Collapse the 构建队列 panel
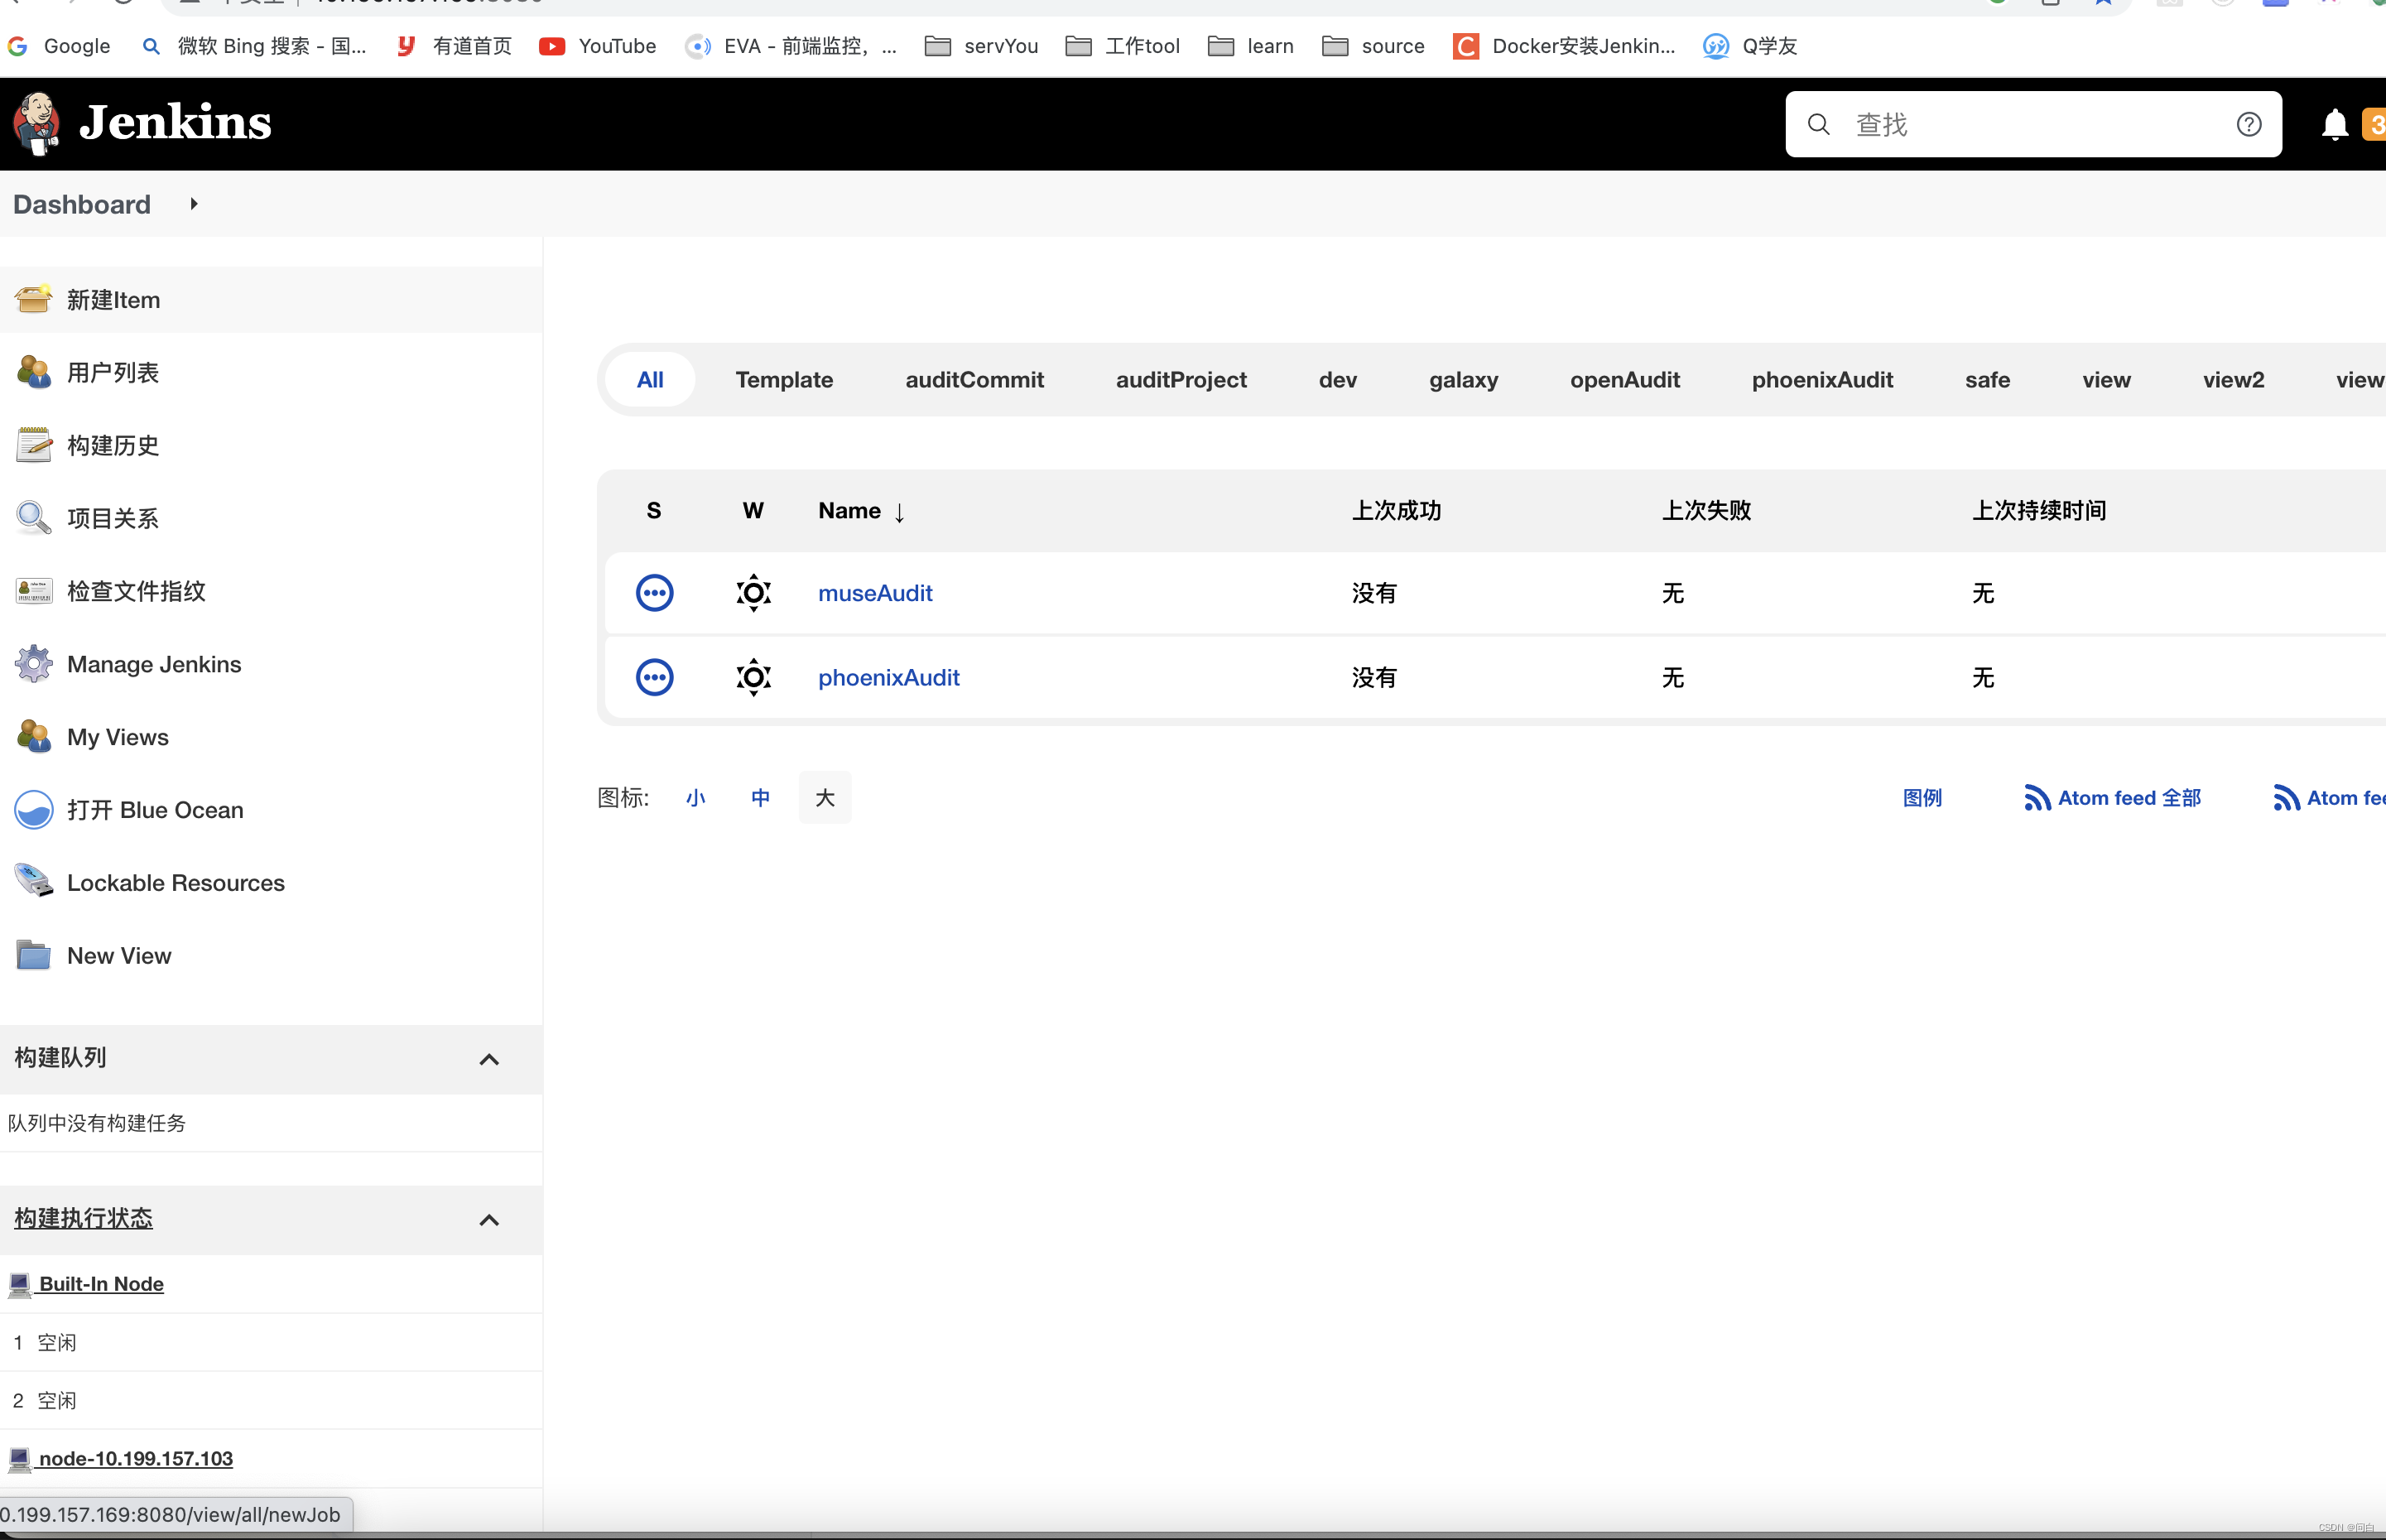This screenshot has width=2386, height=1540. (488, 1059)
